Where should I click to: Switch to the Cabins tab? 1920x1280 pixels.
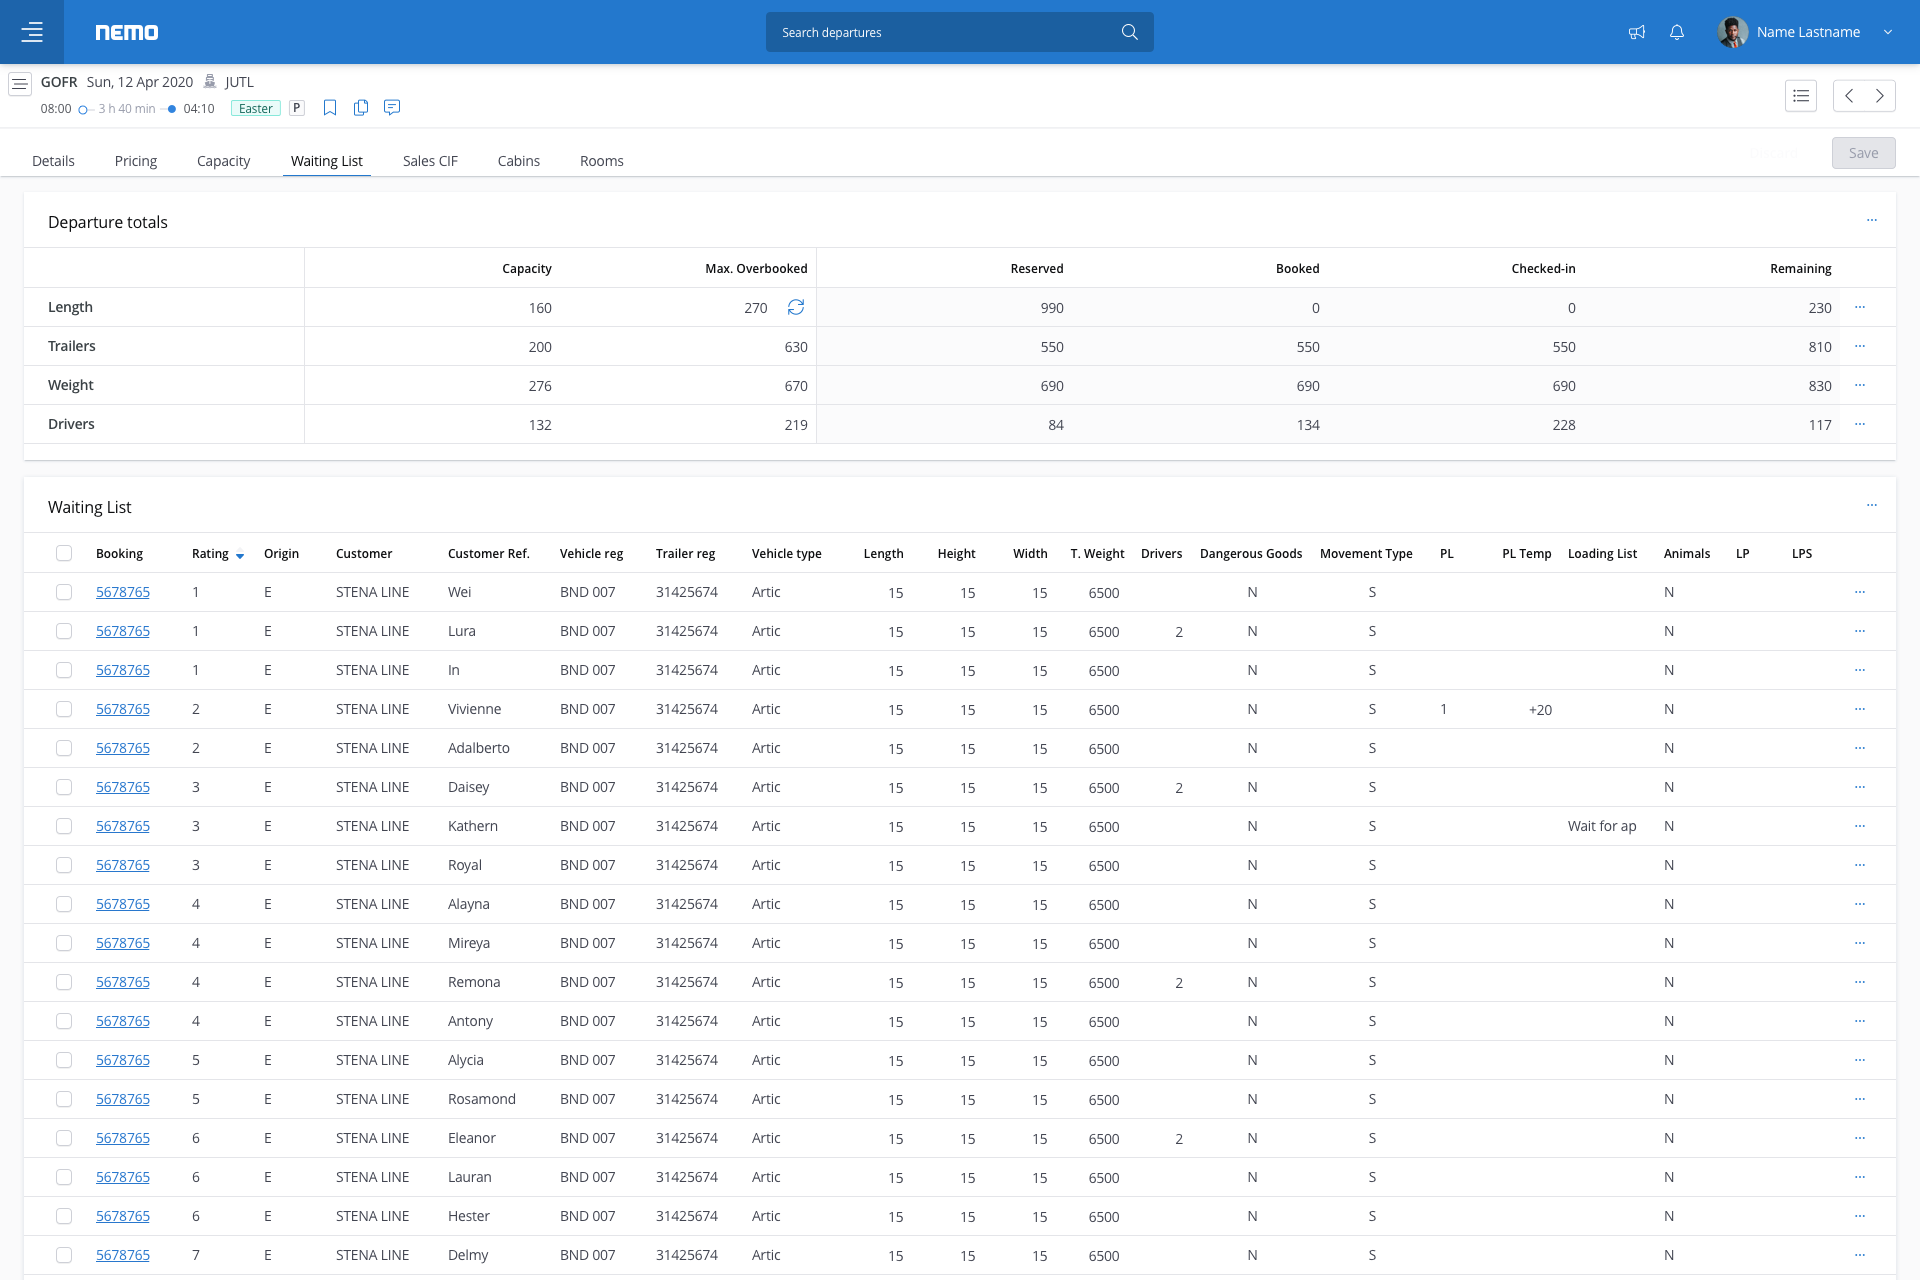pyautogui.click(x=519, y=161)
